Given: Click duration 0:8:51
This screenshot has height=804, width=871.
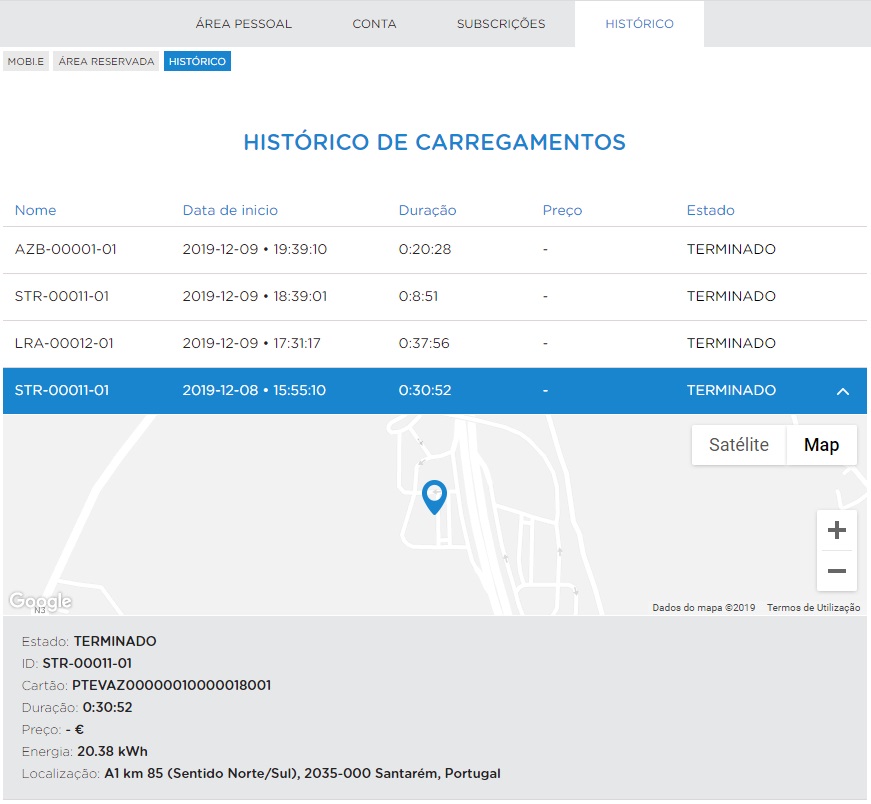Looking at the screenshot, I should (x=418, y=297).
